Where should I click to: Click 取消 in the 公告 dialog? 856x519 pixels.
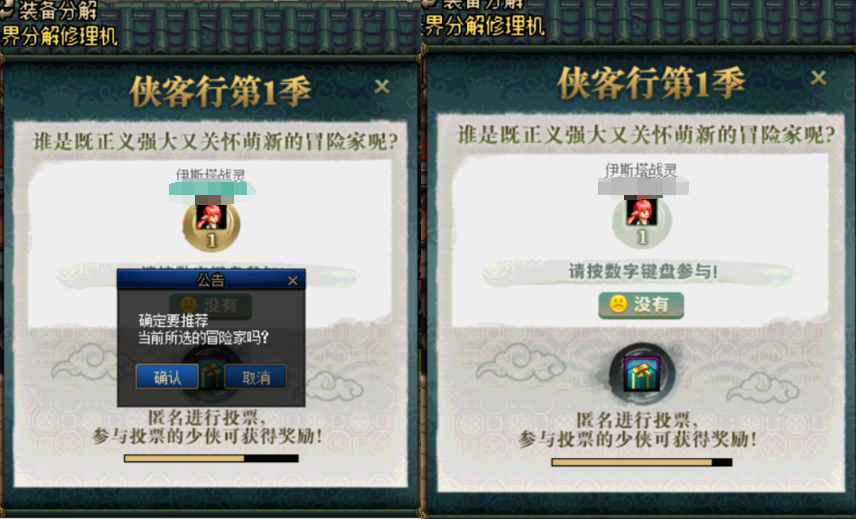pos(255,377)
